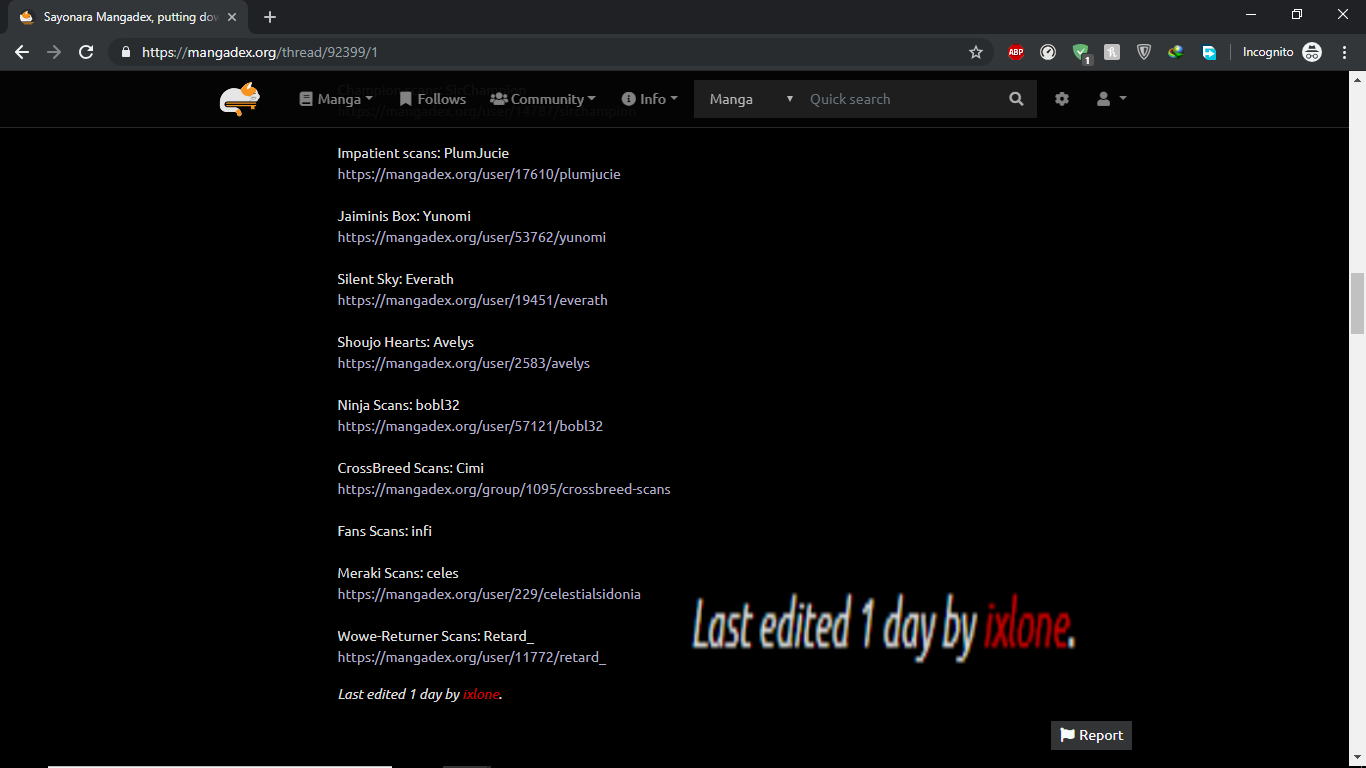Click the MangaDex cat logo

[x=240, y=99]
